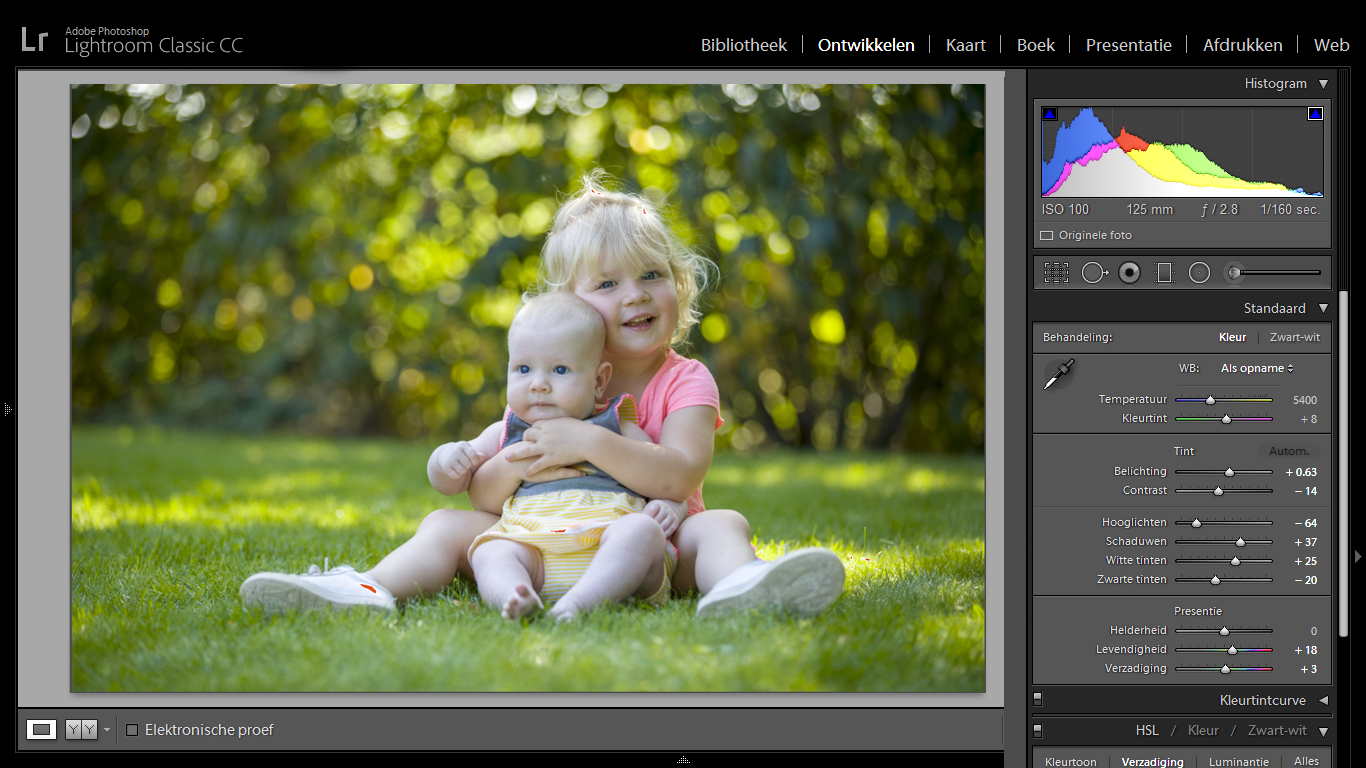Screen dimensions: 1366x768
Task: Click the Kleurtint slider handle
Action: point(1226,419)
